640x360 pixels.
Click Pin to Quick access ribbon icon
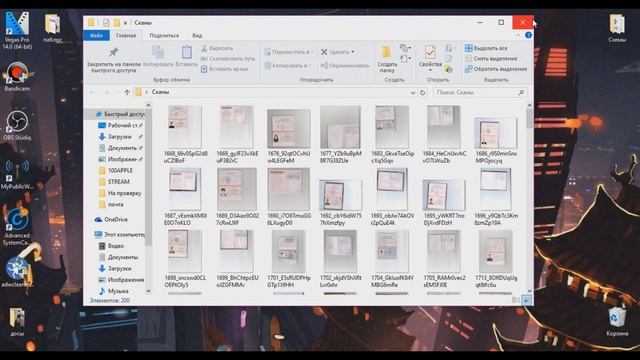click(113, 60)
